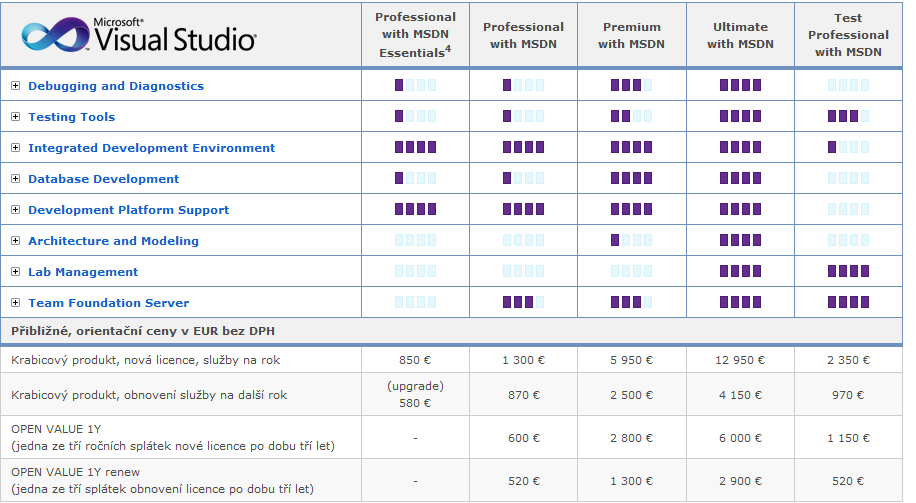Click the 12 950 € price cell

point(740,360)
